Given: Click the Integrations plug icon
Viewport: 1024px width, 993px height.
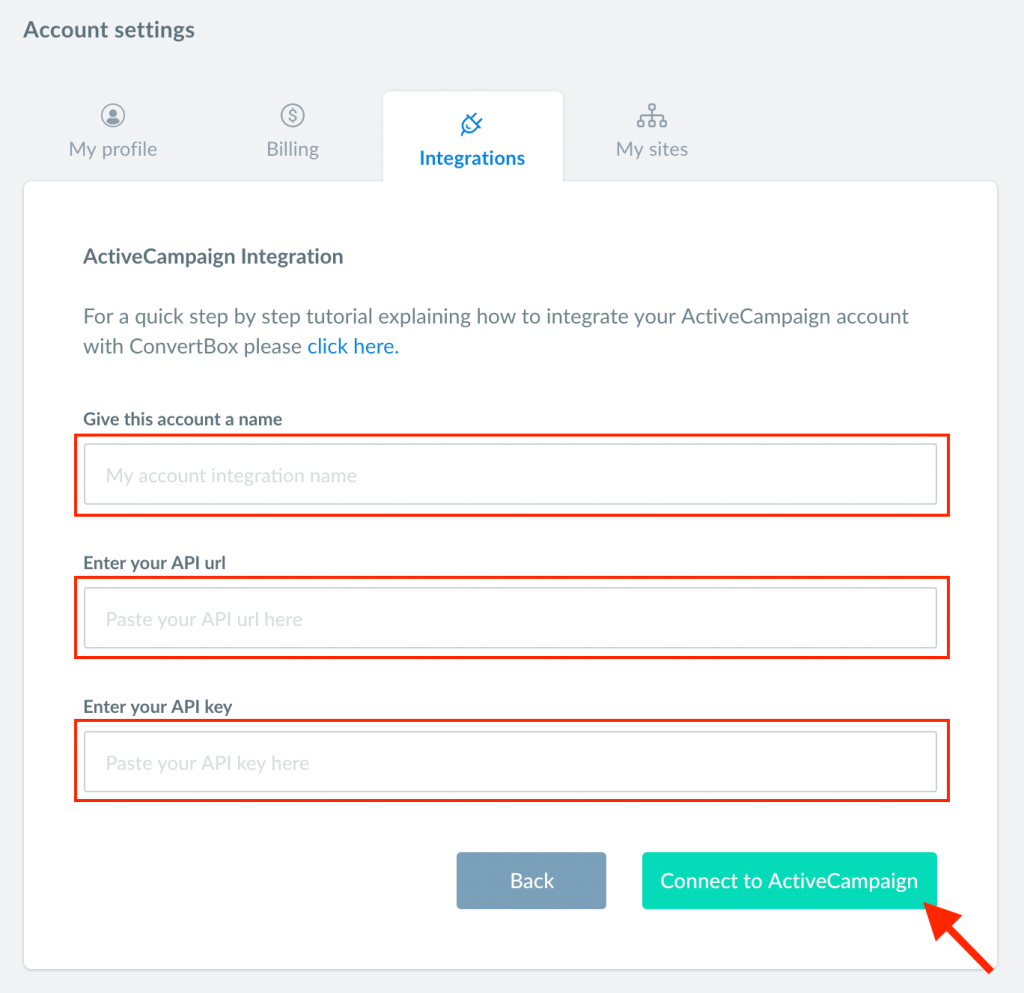Looking at the screenshot, I should coord(472,123).
